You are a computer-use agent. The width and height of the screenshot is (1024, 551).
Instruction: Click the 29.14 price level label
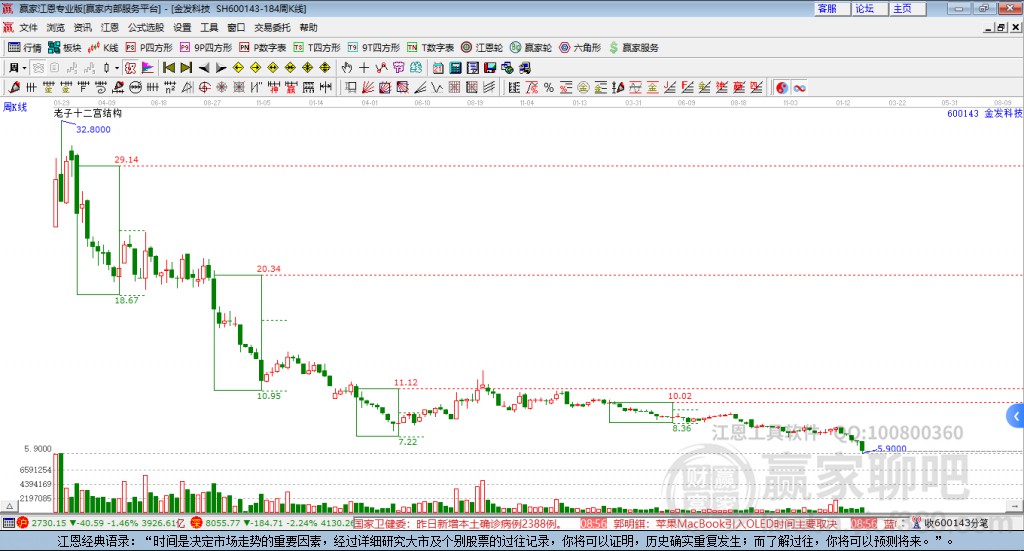126,159
